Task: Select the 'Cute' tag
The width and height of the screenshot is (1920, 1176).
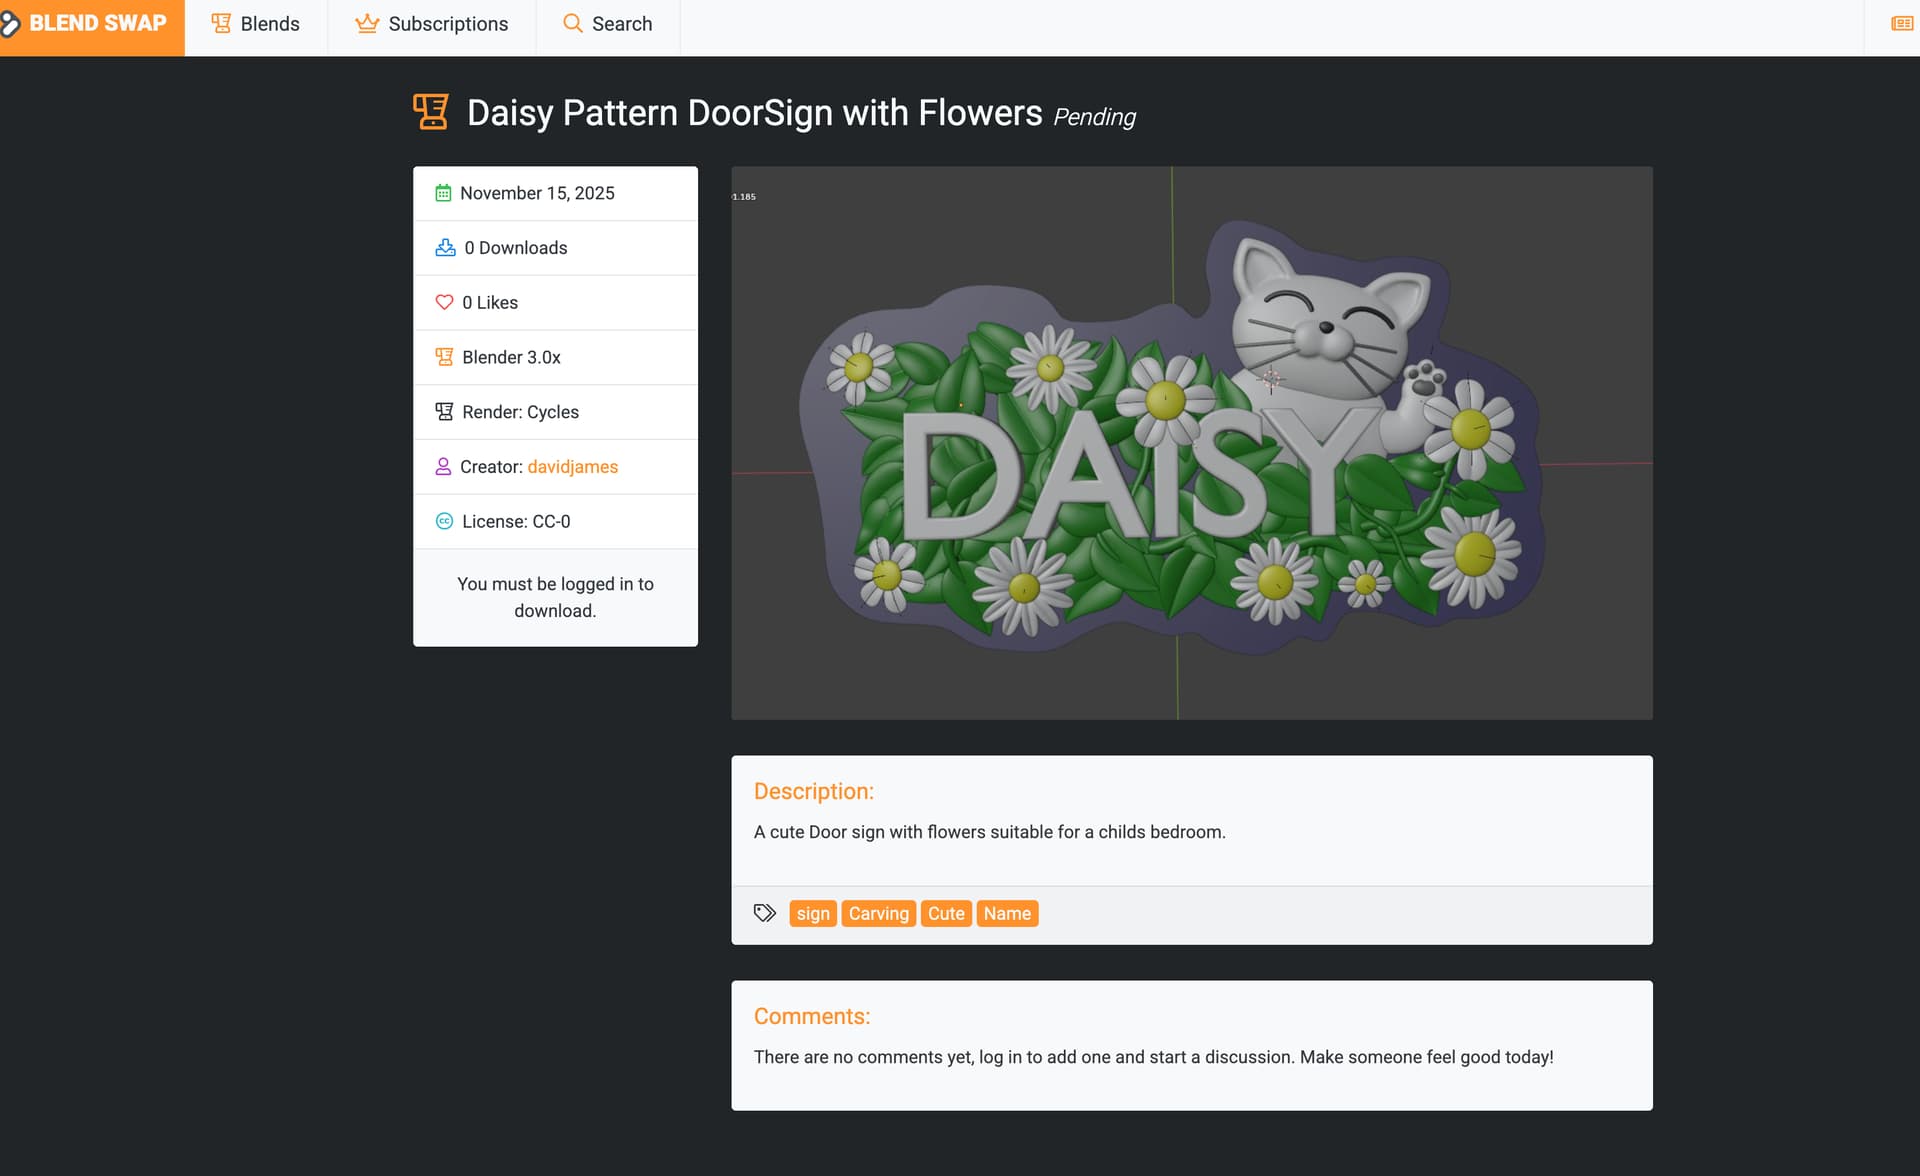Action: click(x=945, y=913)
